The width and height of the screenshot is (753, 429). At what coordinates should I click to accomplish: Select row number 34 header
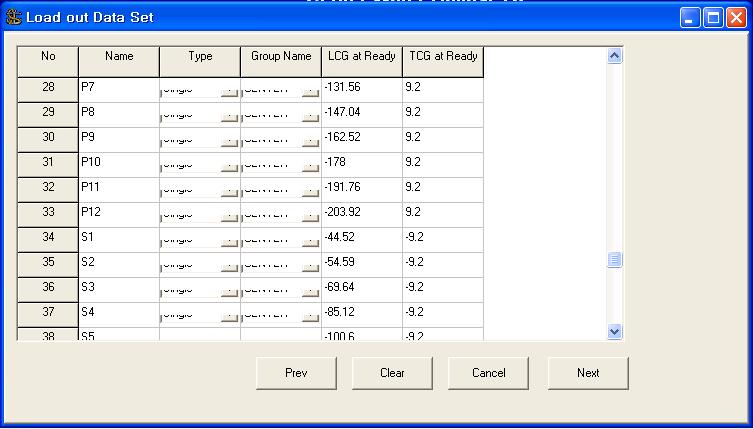pyautogui.click(x=48, y=237)
